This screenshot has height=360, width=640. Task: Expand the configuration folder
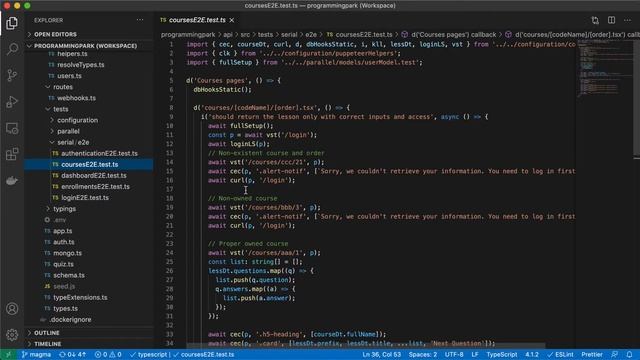pyautogui.click(x=89, y=120)
